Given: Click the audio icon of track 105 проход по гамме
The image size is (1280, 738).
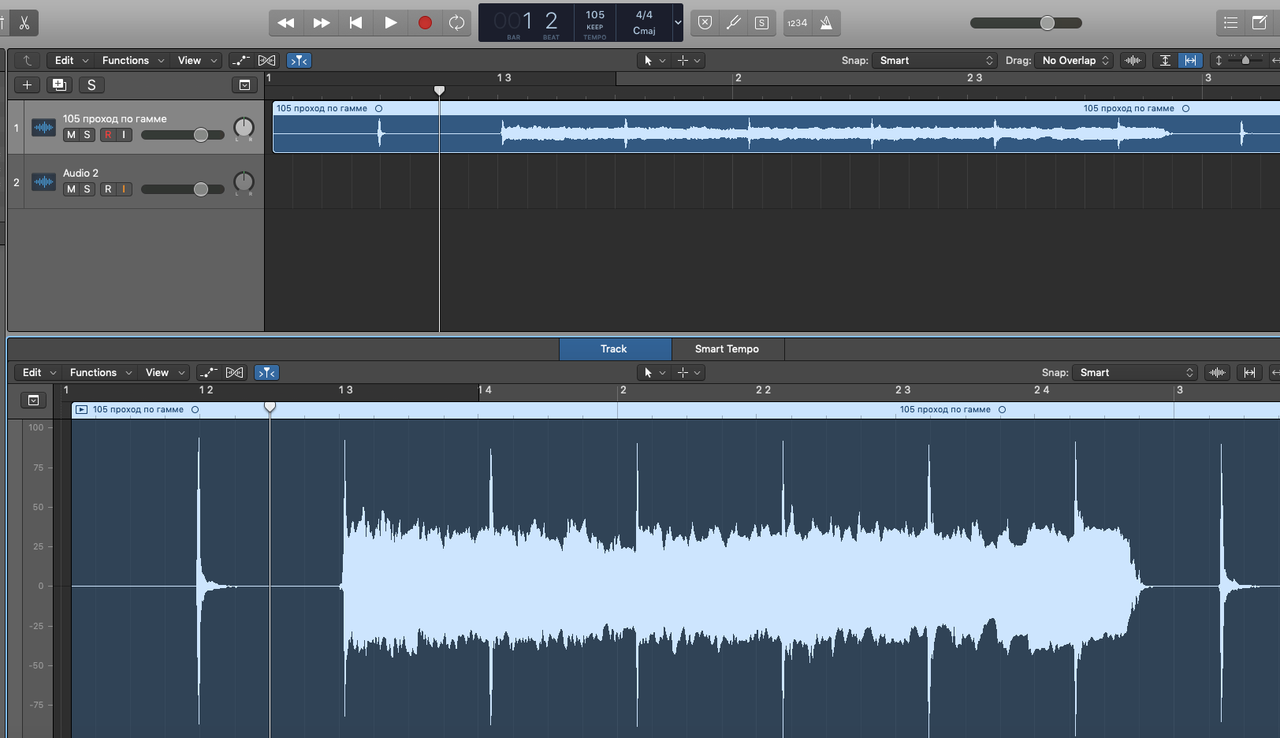Looking at the screenshot, I should pyautogui.click(x=44, y=127).
